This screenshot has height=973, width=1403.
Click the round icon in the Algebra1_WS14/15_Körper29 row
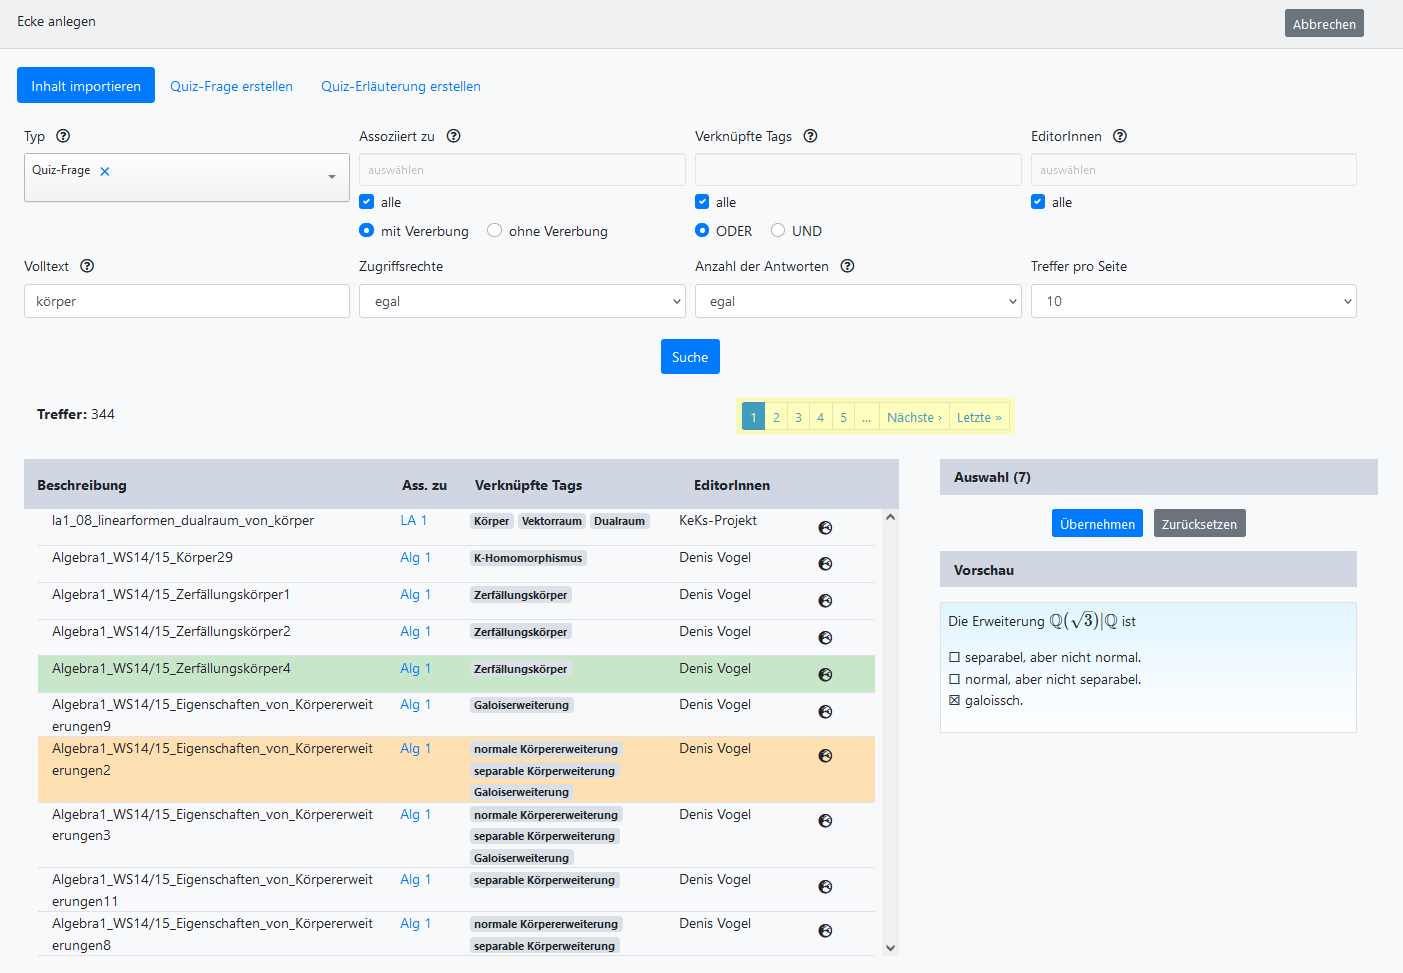tap(825, 564)
